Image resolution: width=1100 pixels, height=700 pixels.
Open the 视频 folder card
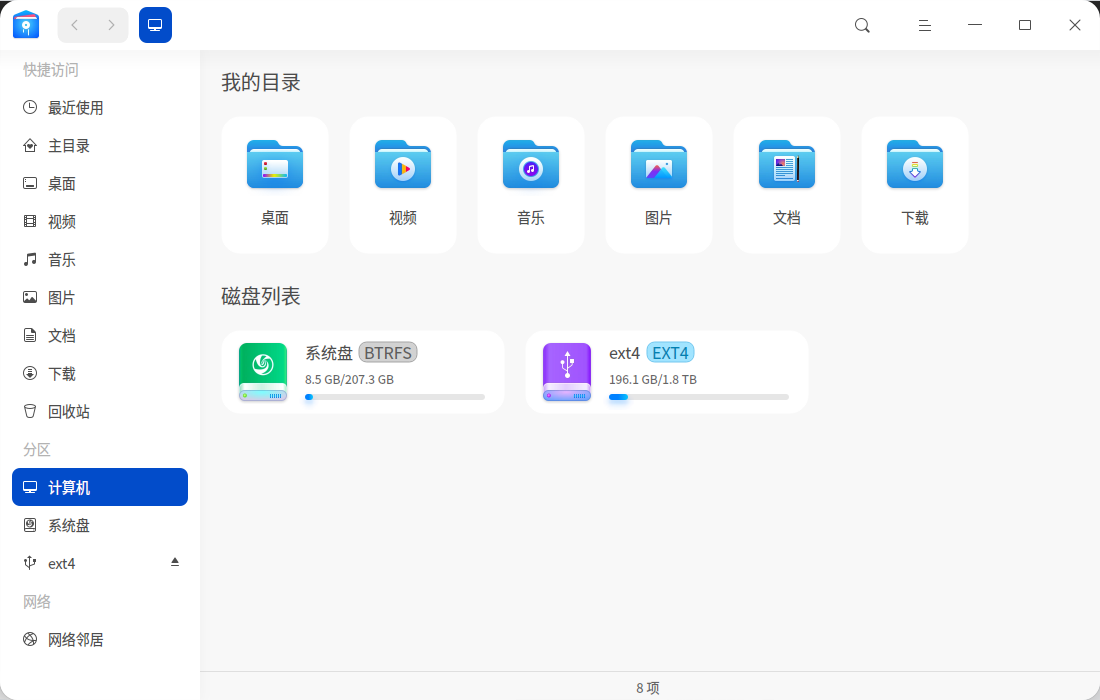tap(403, 184)
